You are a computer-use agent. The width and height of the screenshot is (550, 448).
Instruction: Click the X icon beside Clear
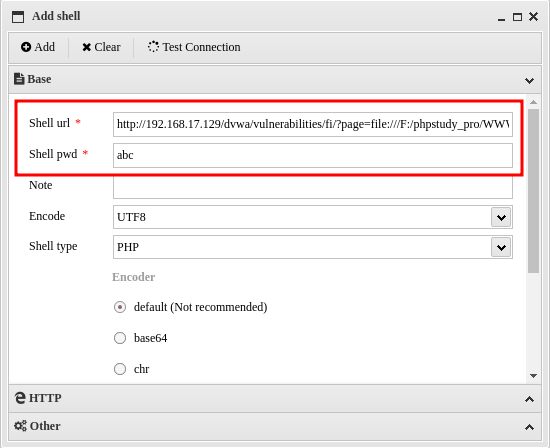click(87, 47)
